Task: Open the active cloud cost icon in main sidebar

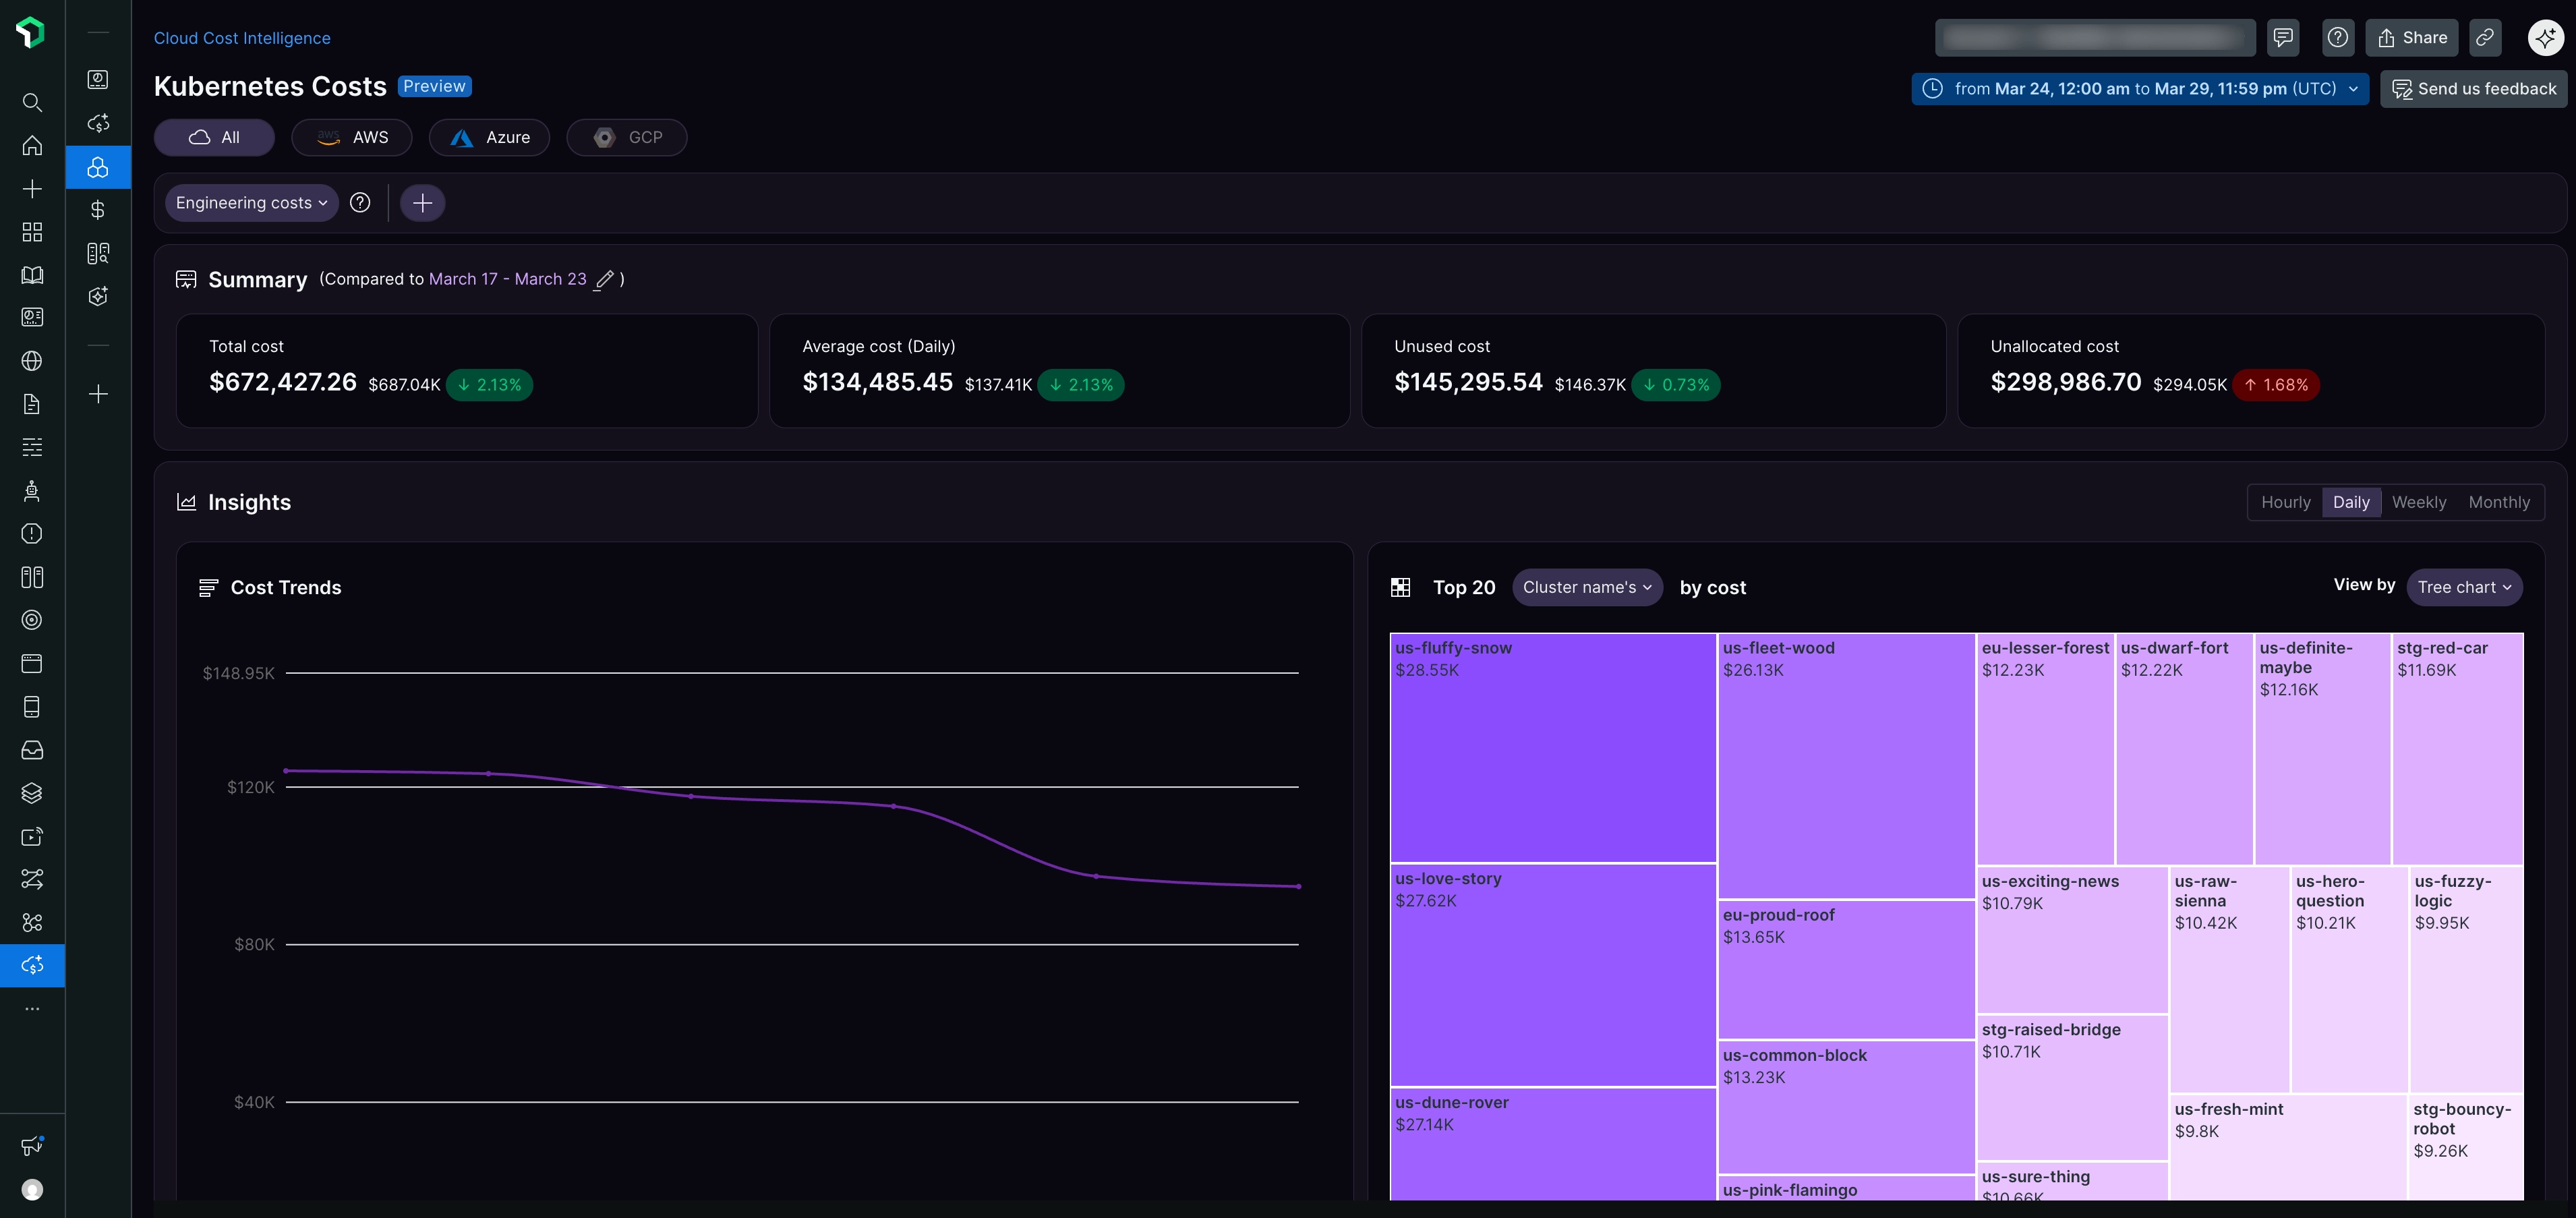Action: point(32,965)
